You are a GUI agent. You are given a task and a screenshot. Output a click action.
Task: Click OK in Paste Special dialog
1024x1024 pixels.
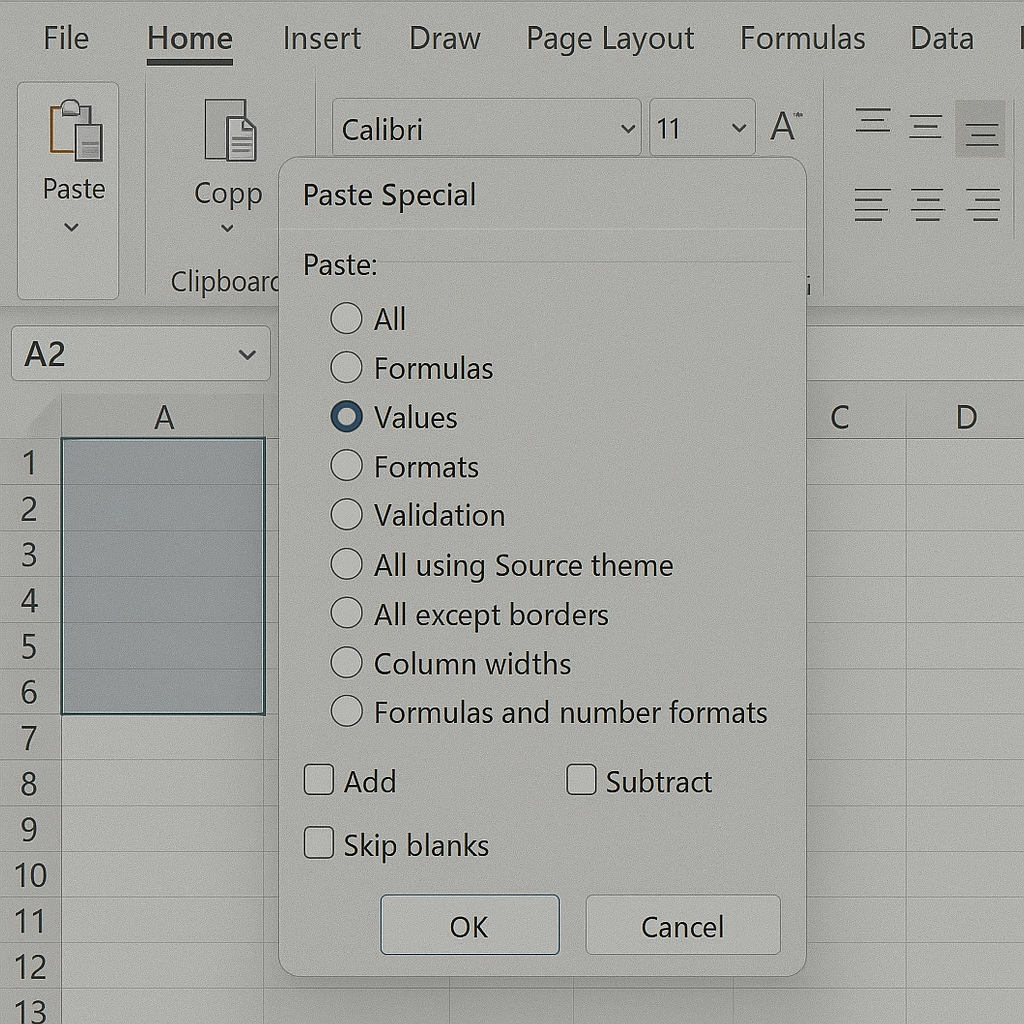coord(469,925)
